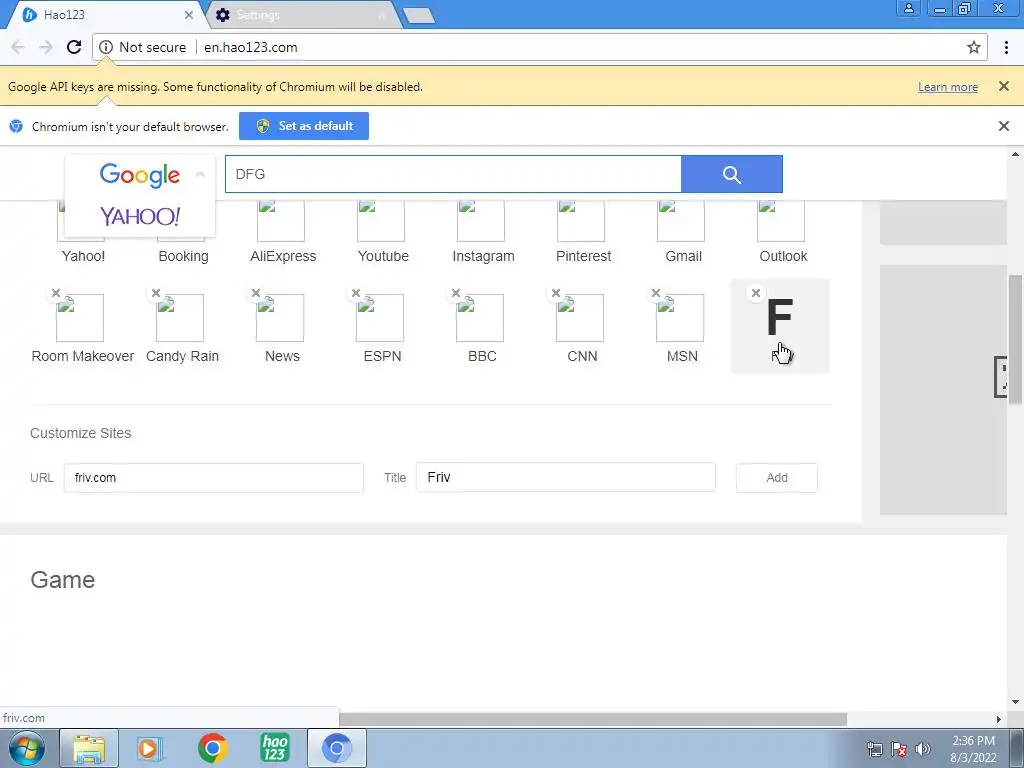1024x768 pixels.
Task: Select YAHOO! as the search engine
Action: click(x=140, y=216)
